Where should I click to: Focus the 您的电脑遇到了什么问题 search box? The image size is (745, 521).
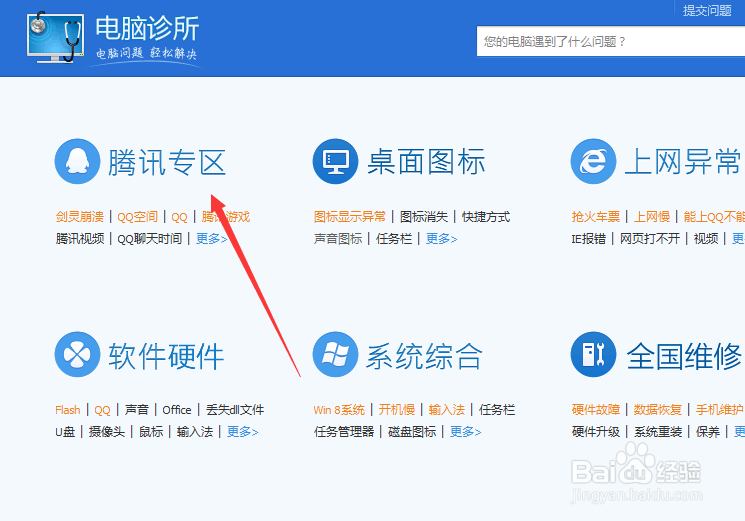611,41
